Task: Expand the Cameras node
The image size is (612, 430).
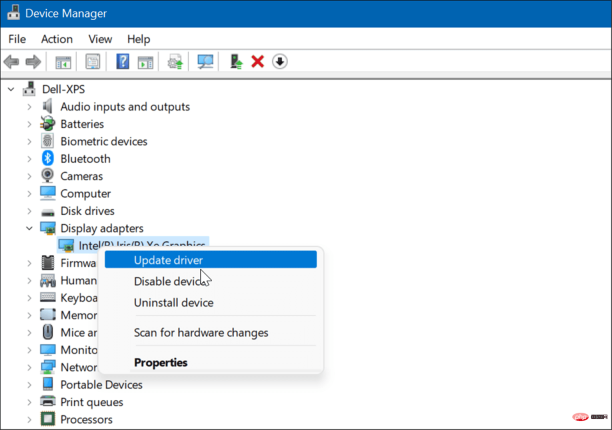Action: 29,176
